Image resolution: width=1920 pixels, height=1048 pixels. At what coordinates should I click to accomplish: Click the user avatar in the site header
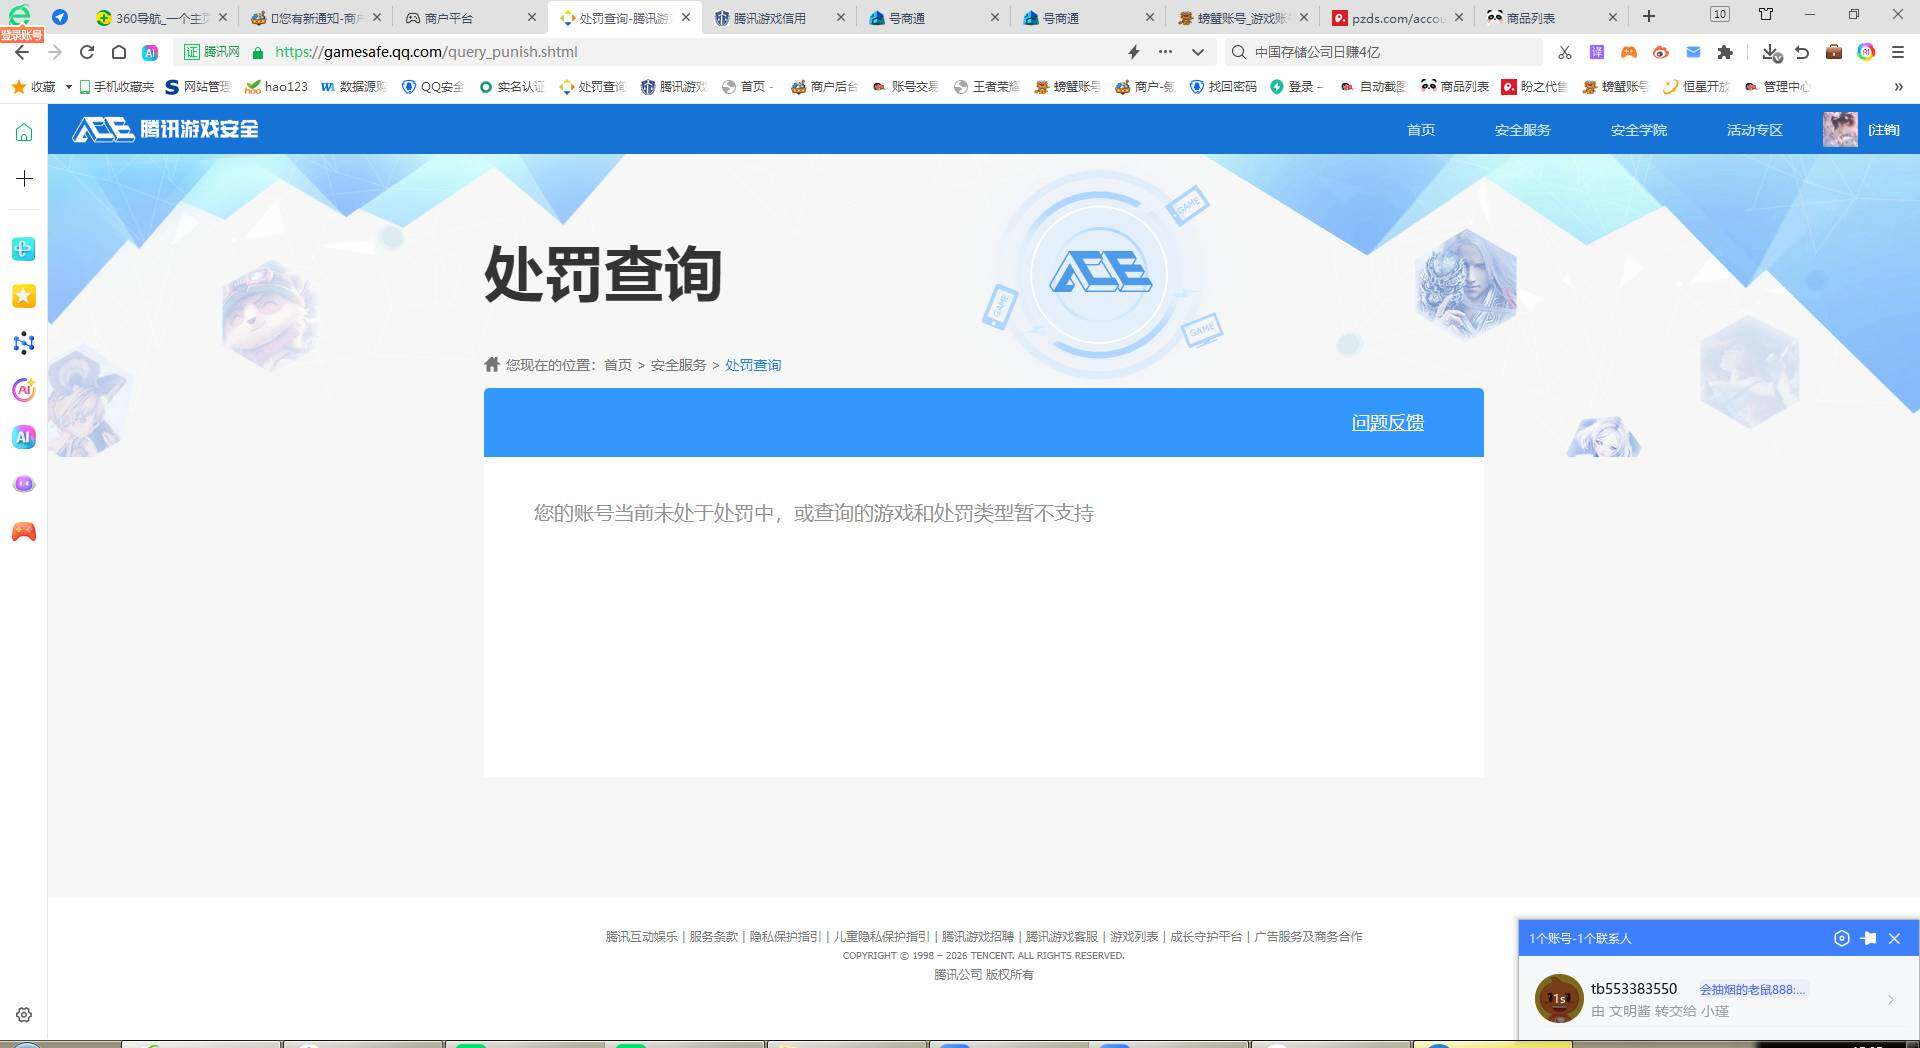pyautogui.click(x=1840, y=129)
